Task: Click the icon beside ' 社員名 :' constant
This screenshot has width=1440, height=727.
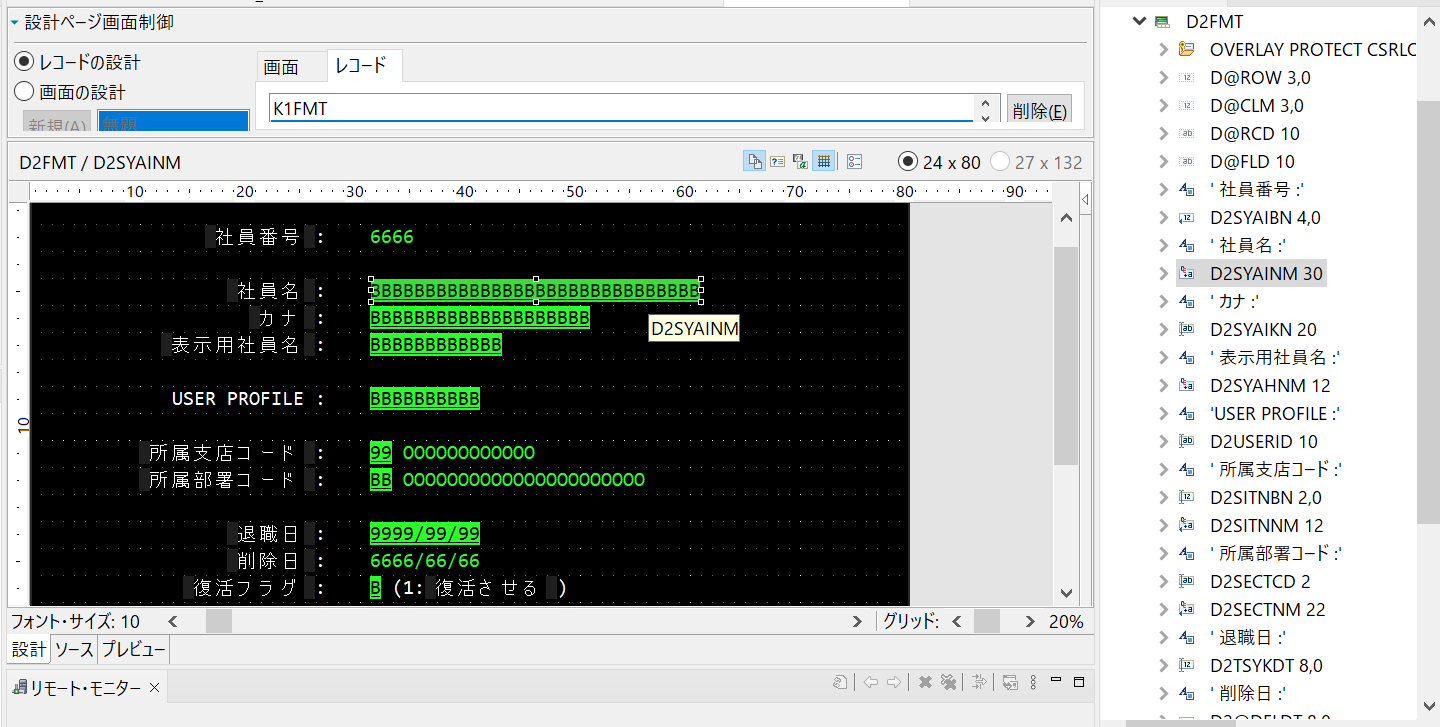Action: (1187, 245)
